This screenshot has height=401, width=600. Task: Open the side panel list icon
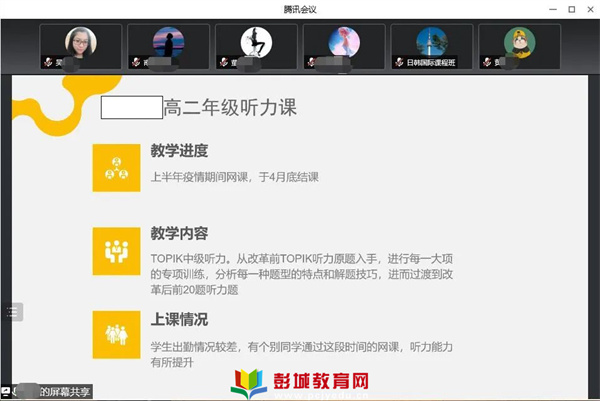13,312
